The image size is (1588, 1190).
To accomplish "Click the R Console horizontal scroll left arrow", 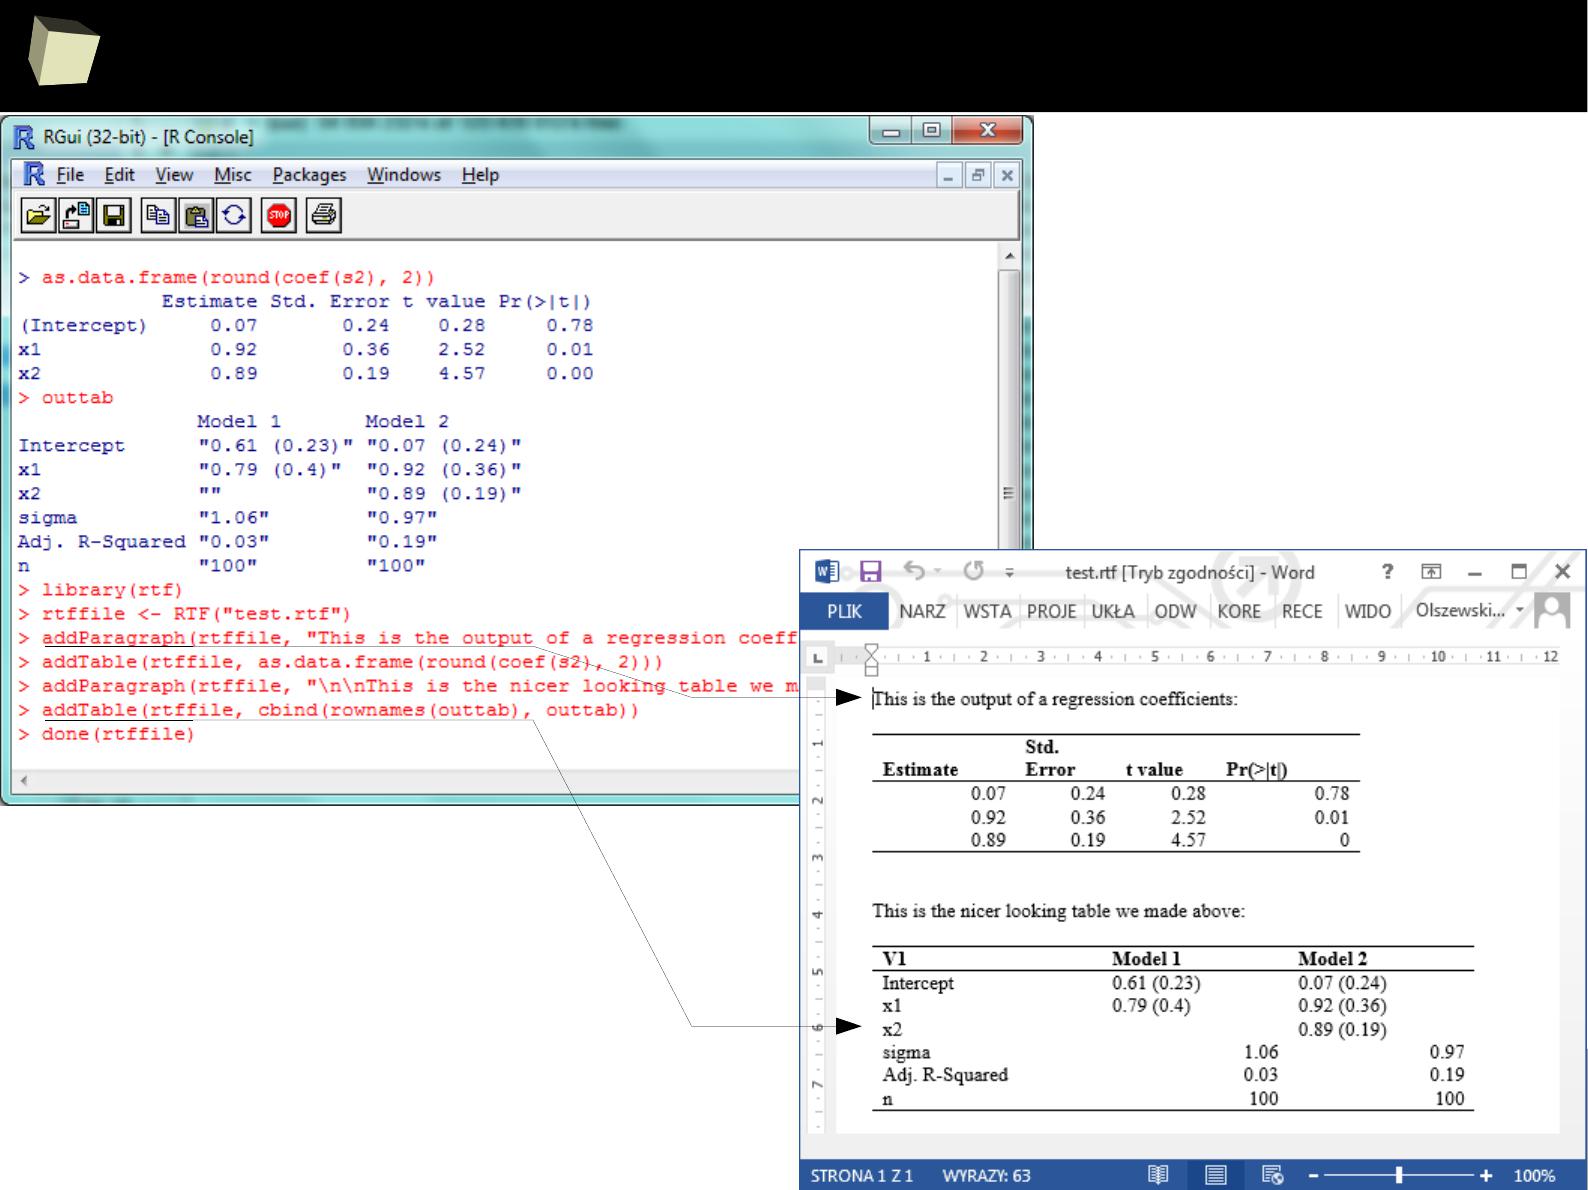I will (x=24, y=781).
